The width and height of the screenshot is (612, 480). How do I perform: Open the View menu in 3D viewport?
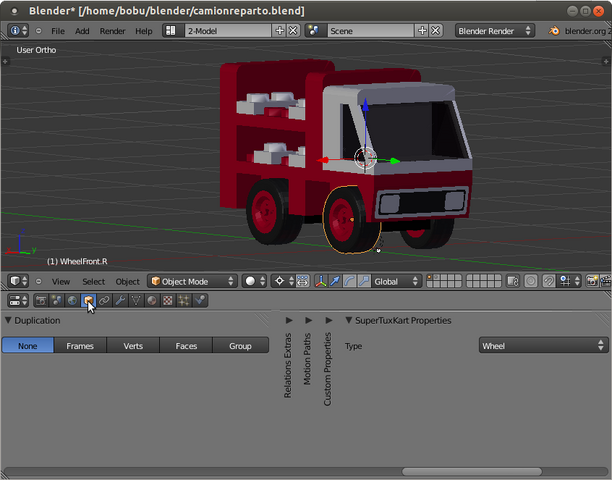61,281
